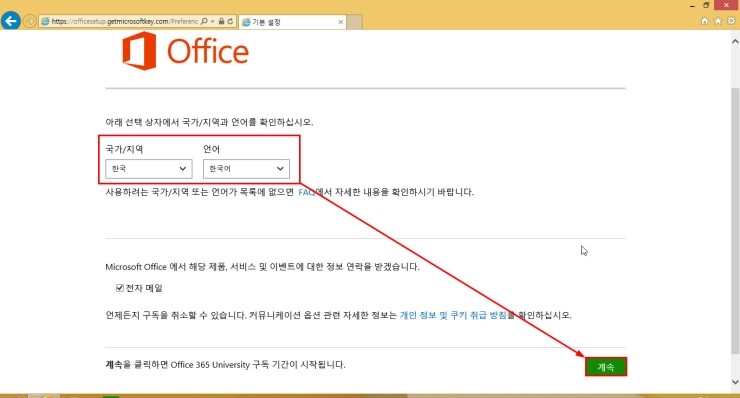
Task: Expand address bar search dropdown arrow
Action: pyautogui.click(x=212, y=21)
